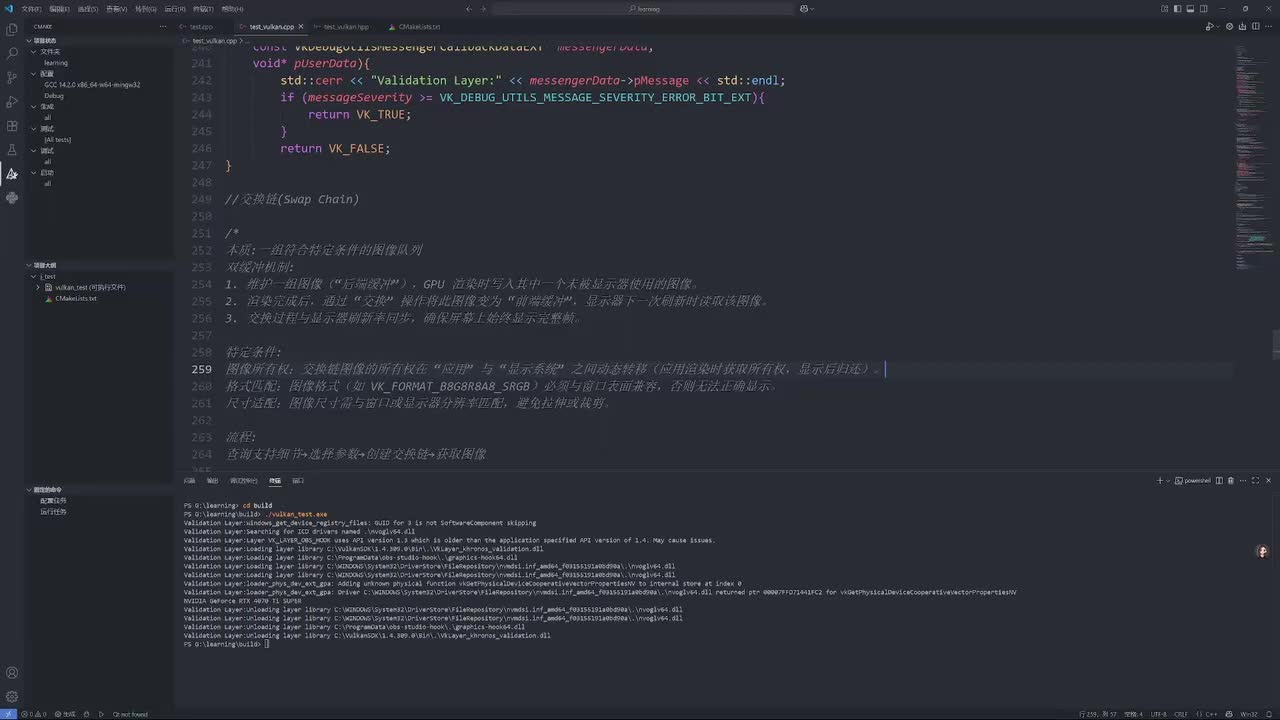Click the C++ language mode status item
Viewport: 1280px width, 720px height.
coord(1211,714)
